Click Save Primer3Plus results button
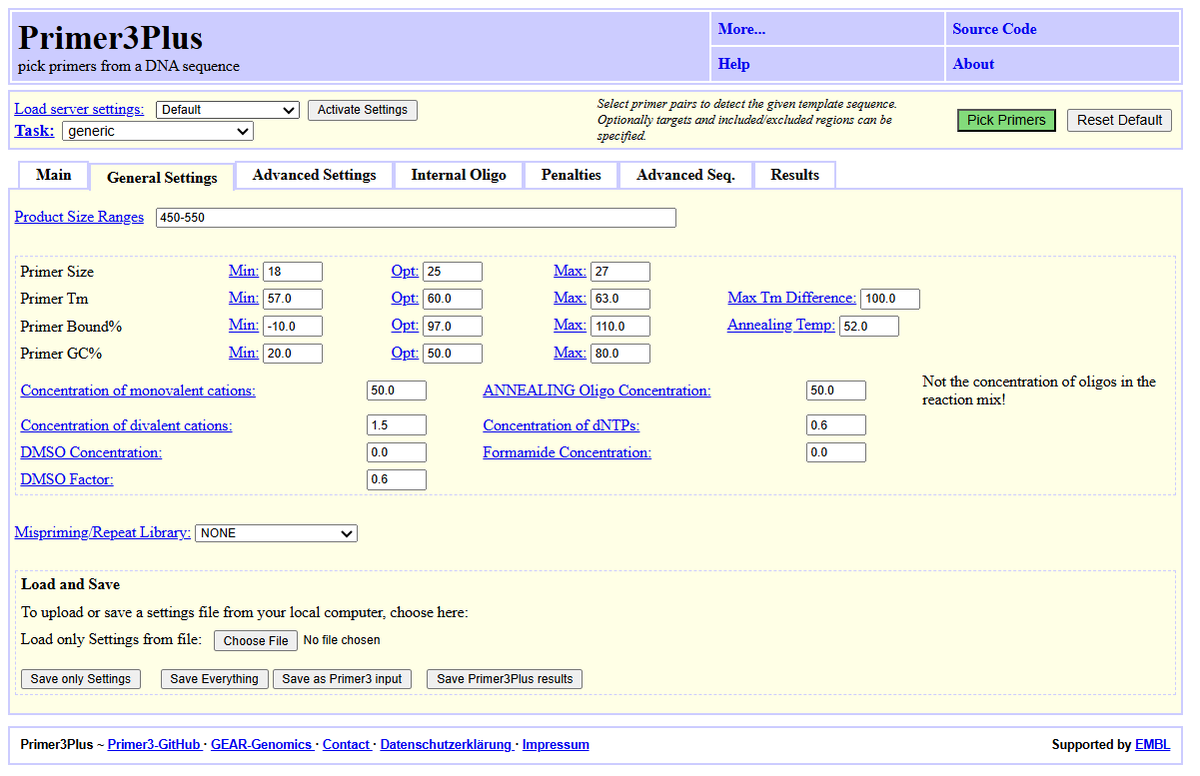1200x776 pixels. tap(505, 679)
